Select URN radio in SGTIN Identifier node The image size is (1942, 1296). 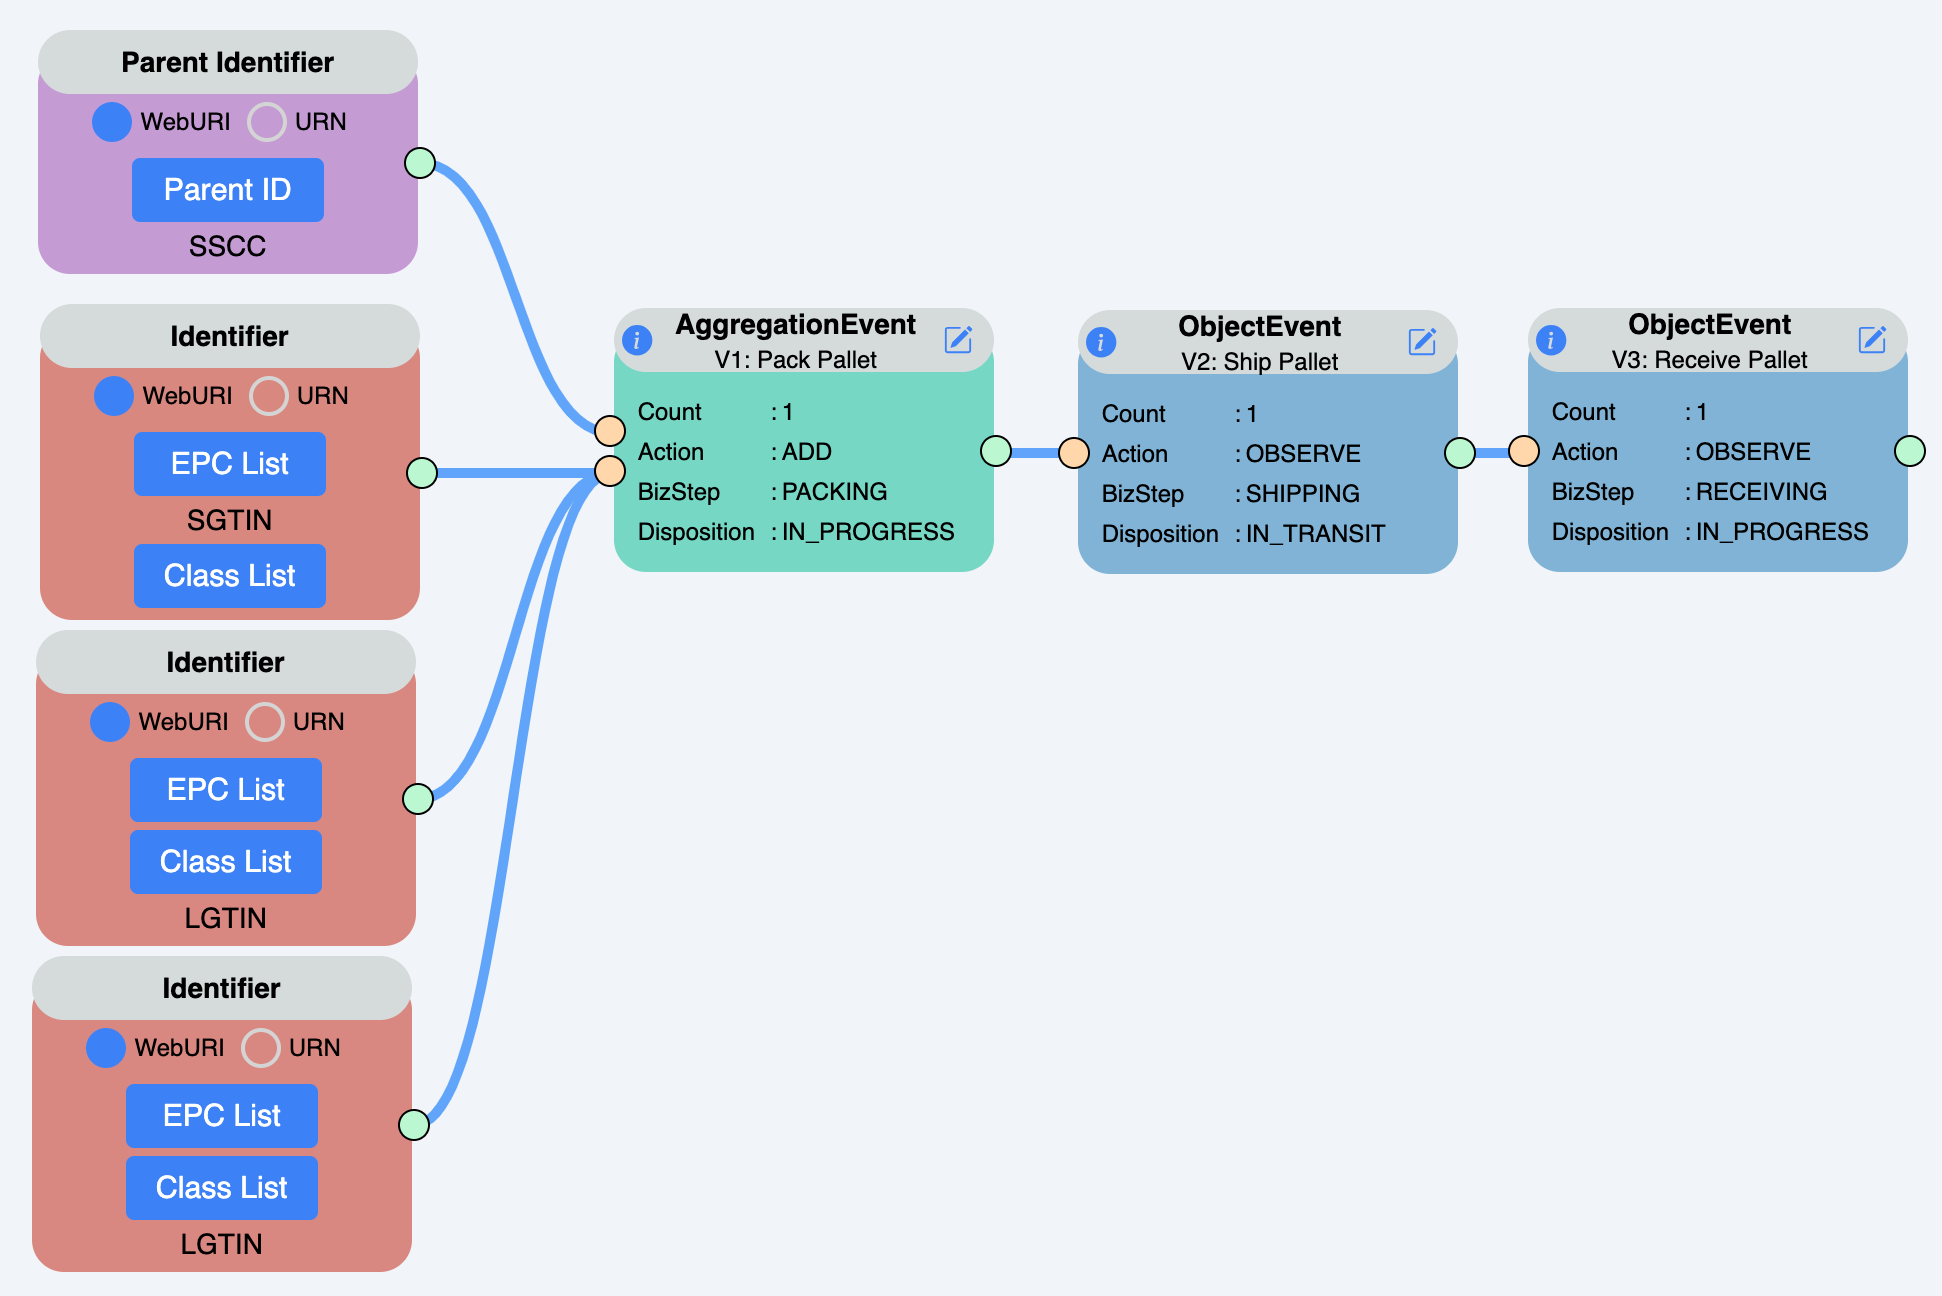[x=269, y=396]
